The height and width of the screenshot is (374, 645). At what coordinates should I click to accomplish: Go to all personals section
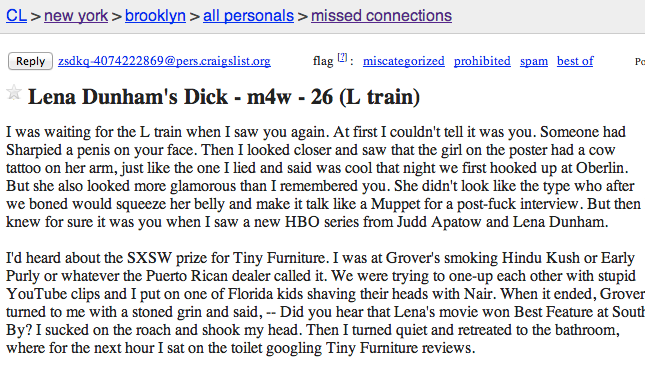point(248,16)
